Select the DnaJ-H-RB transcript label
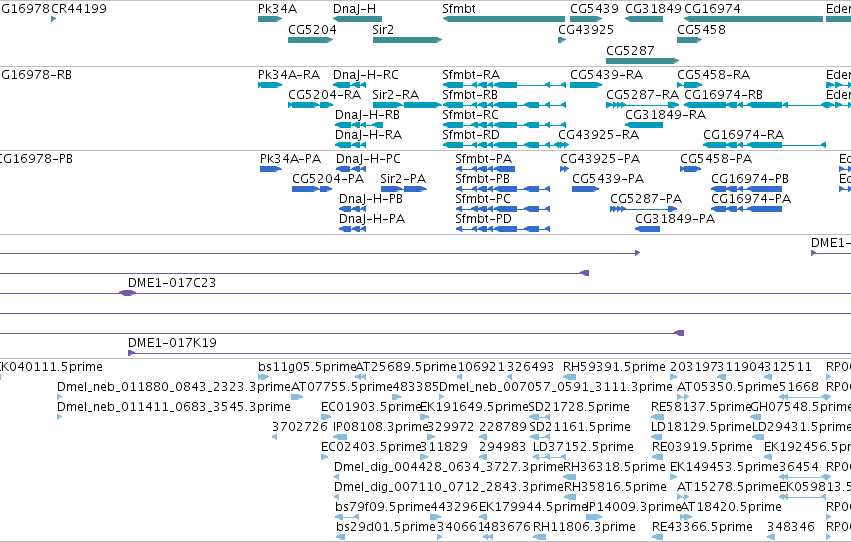Screen dimensions: 851x542 pyautogui.click(x=367, y=114)
